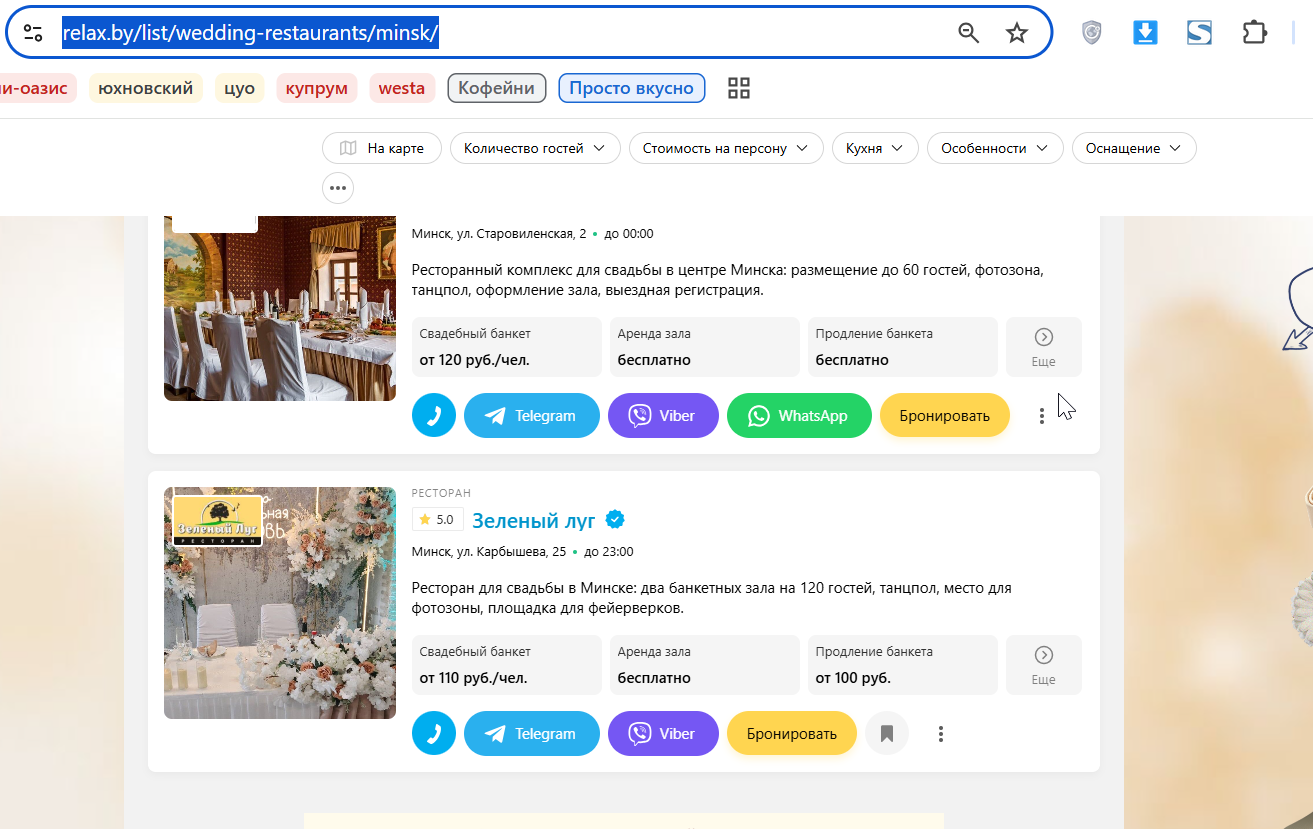Open the Кухня filter dropdown

875,148
